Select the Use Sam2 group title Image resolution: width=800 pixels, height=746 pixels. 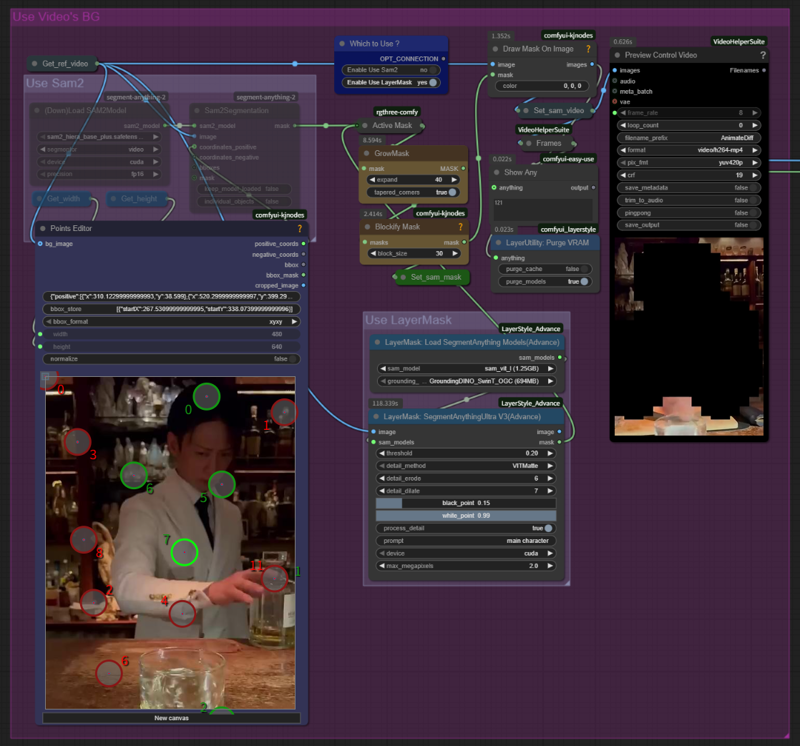(x=54, y=83)
